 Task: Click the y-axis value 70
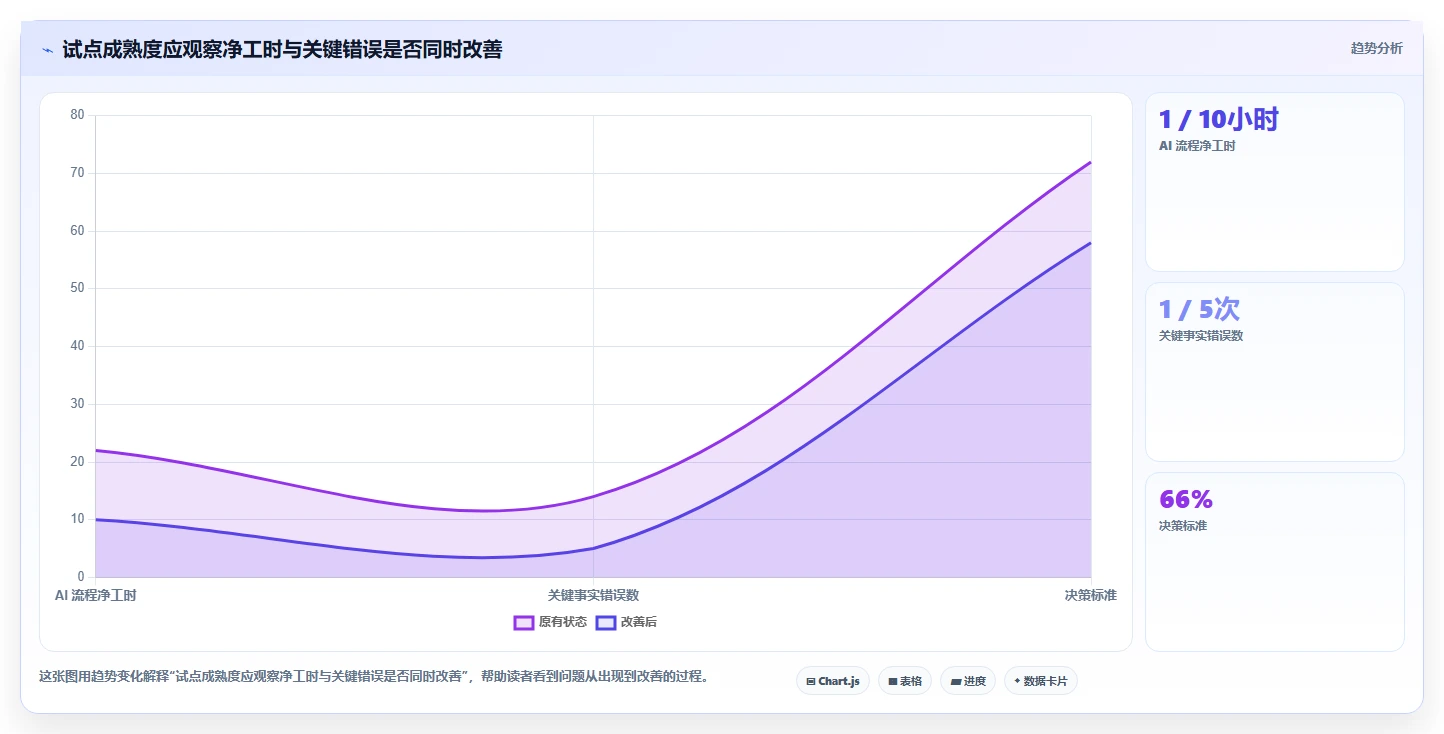pyautogui.click(x=78, y=173)
